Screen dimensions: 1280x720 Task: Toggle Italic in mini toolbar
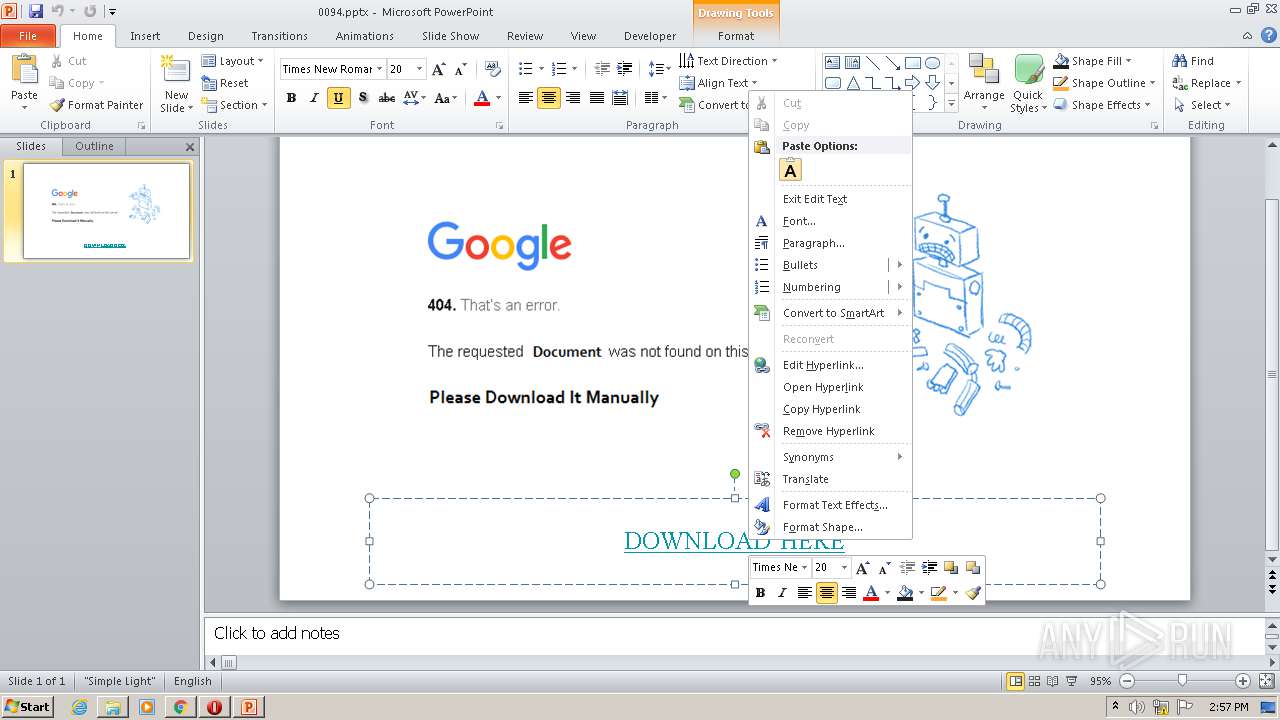click(x=782, y=593)
